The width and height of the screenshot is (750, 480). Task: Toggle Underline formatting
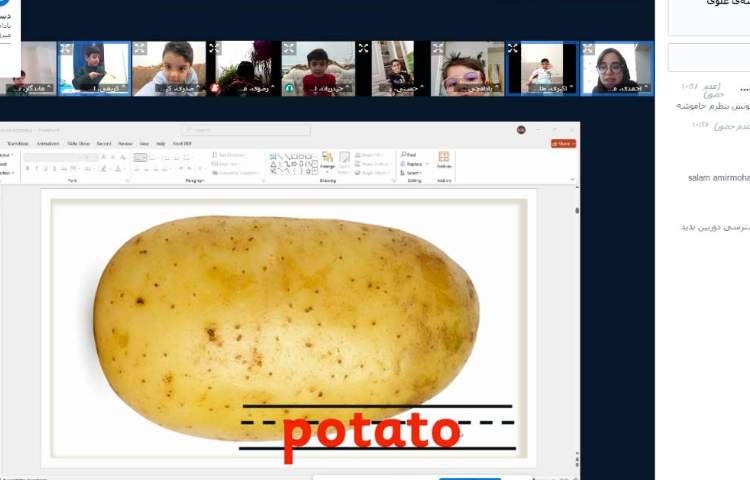45,169
